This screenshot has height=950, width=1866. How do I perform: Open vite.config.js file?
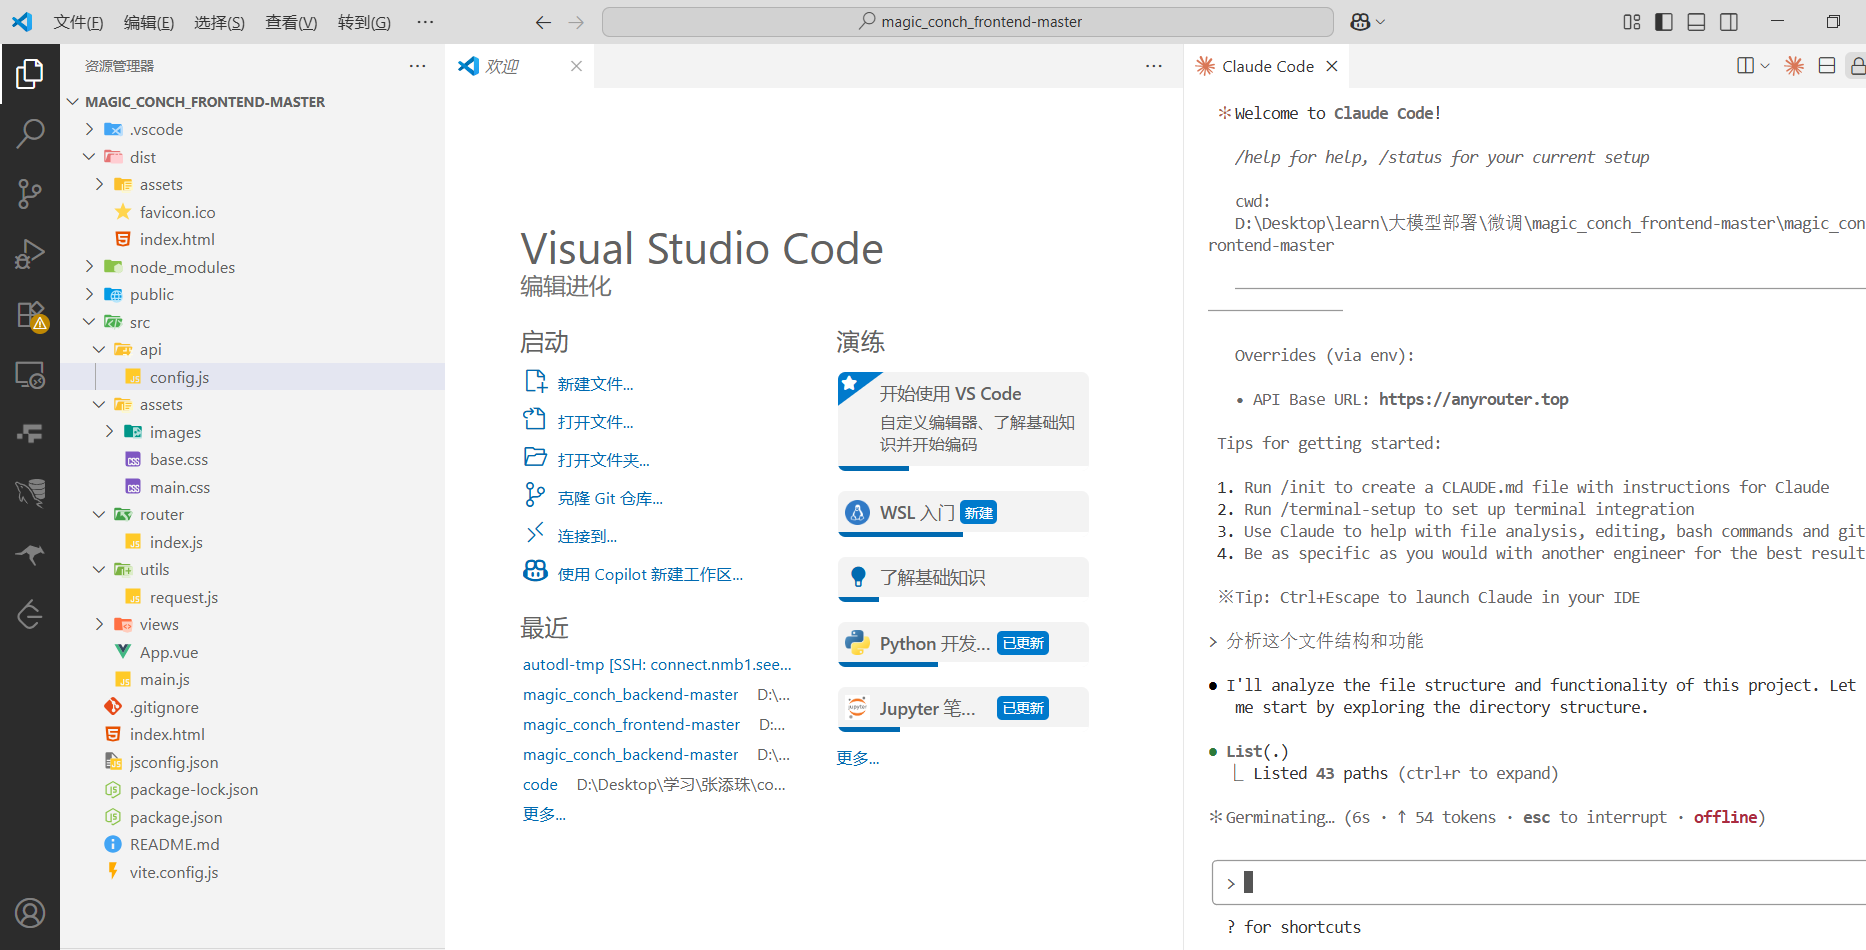(x=174, y=872)
